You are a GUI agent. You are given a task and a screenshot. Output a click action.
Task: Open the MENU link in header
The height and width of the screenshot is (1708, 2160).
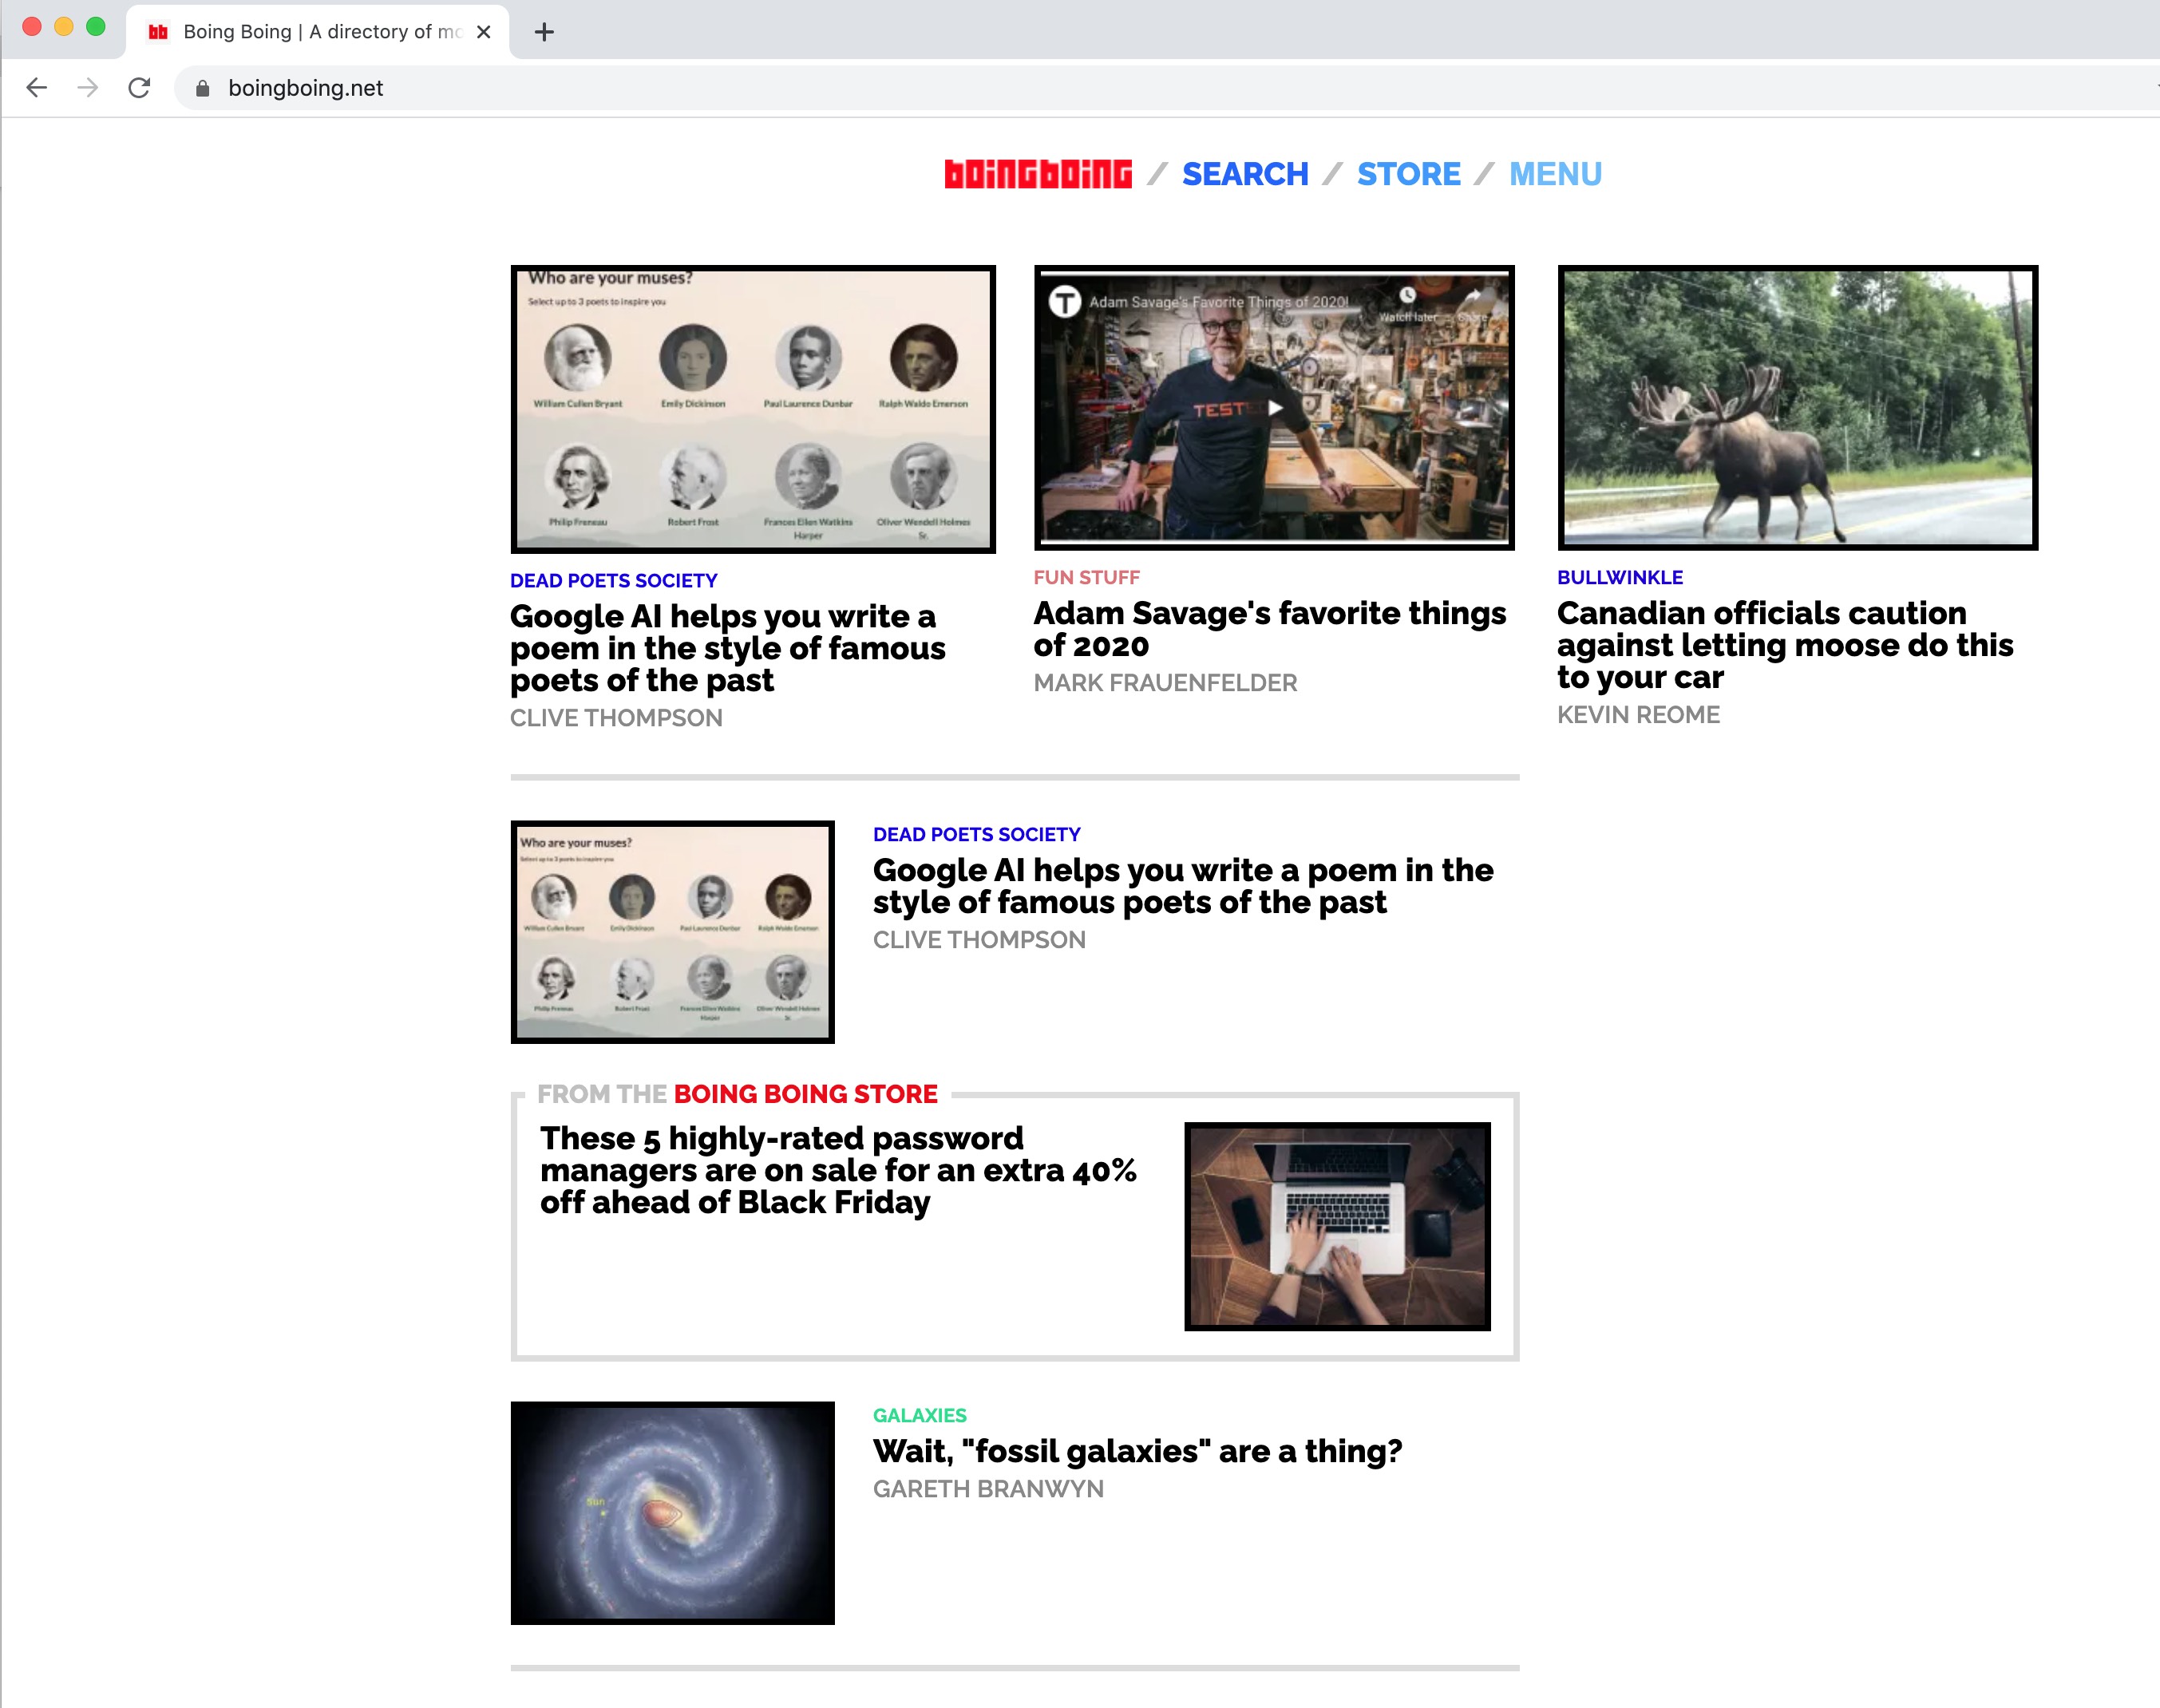point(1555,174)
